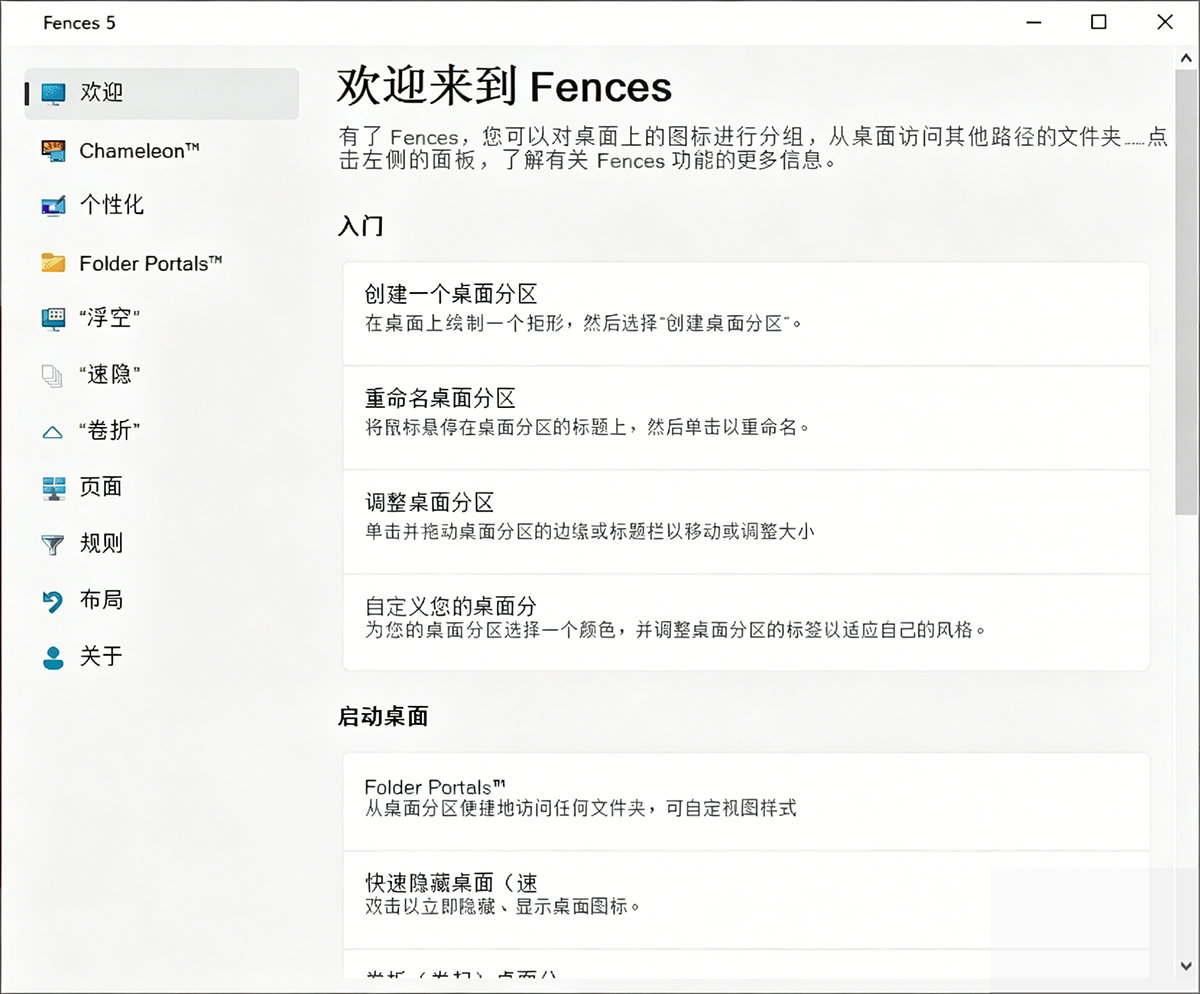Switch to the Chameleon™ section

(140, 151)
